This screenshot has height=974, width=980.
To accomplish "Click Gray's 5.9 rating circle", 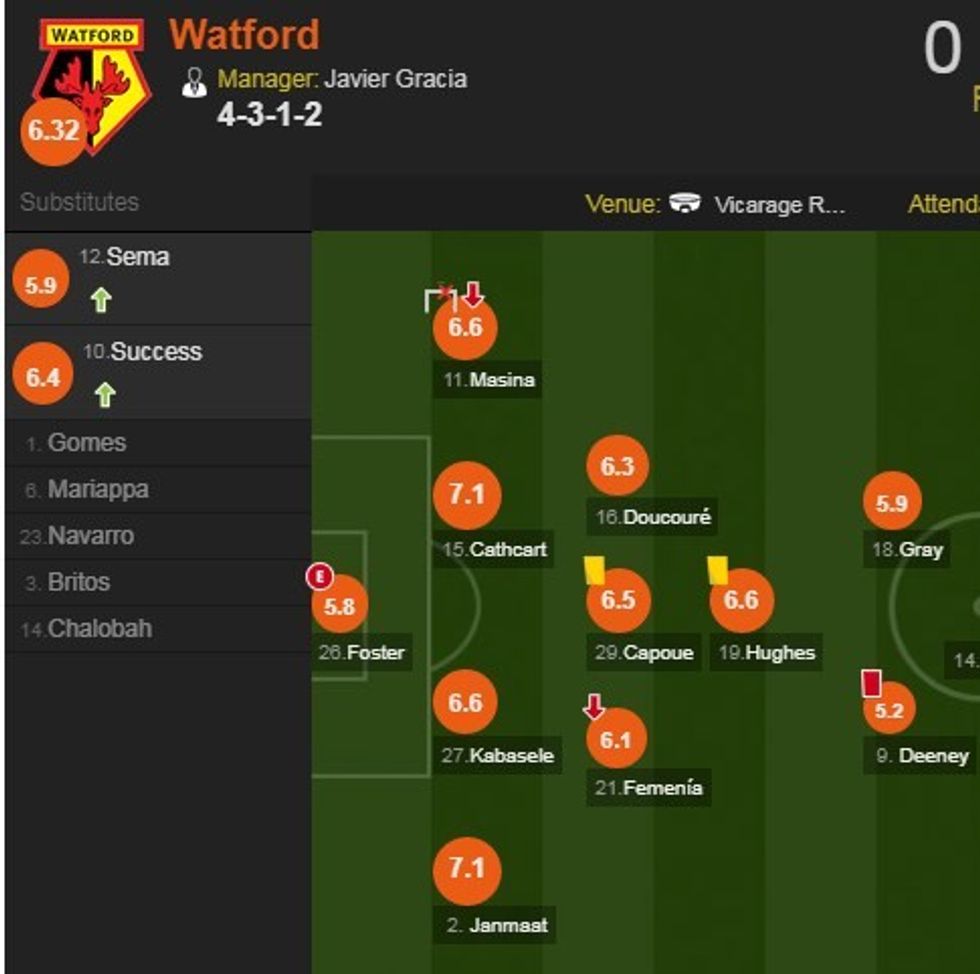I will point(891,504).
